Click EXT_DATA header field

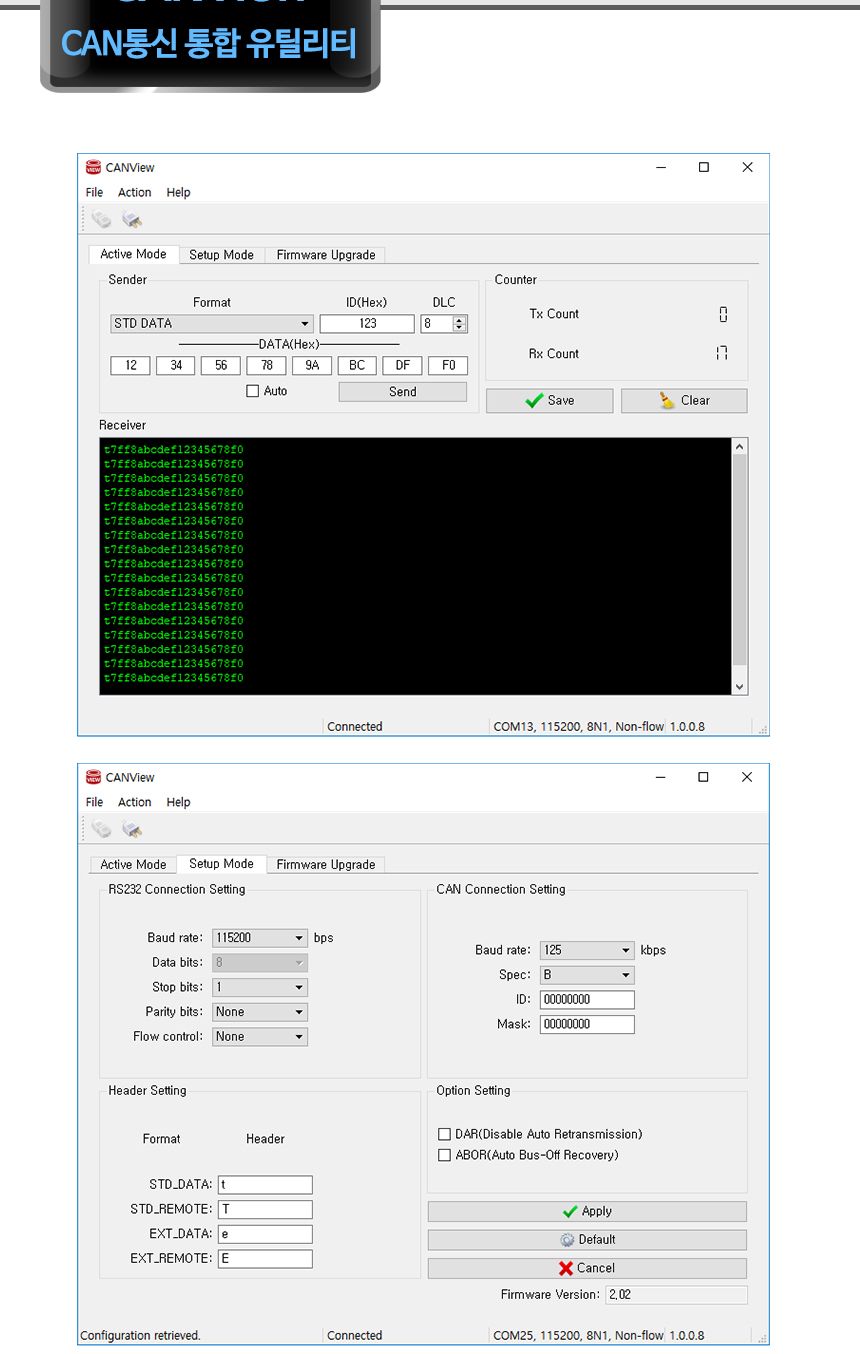click(265, 1234)
